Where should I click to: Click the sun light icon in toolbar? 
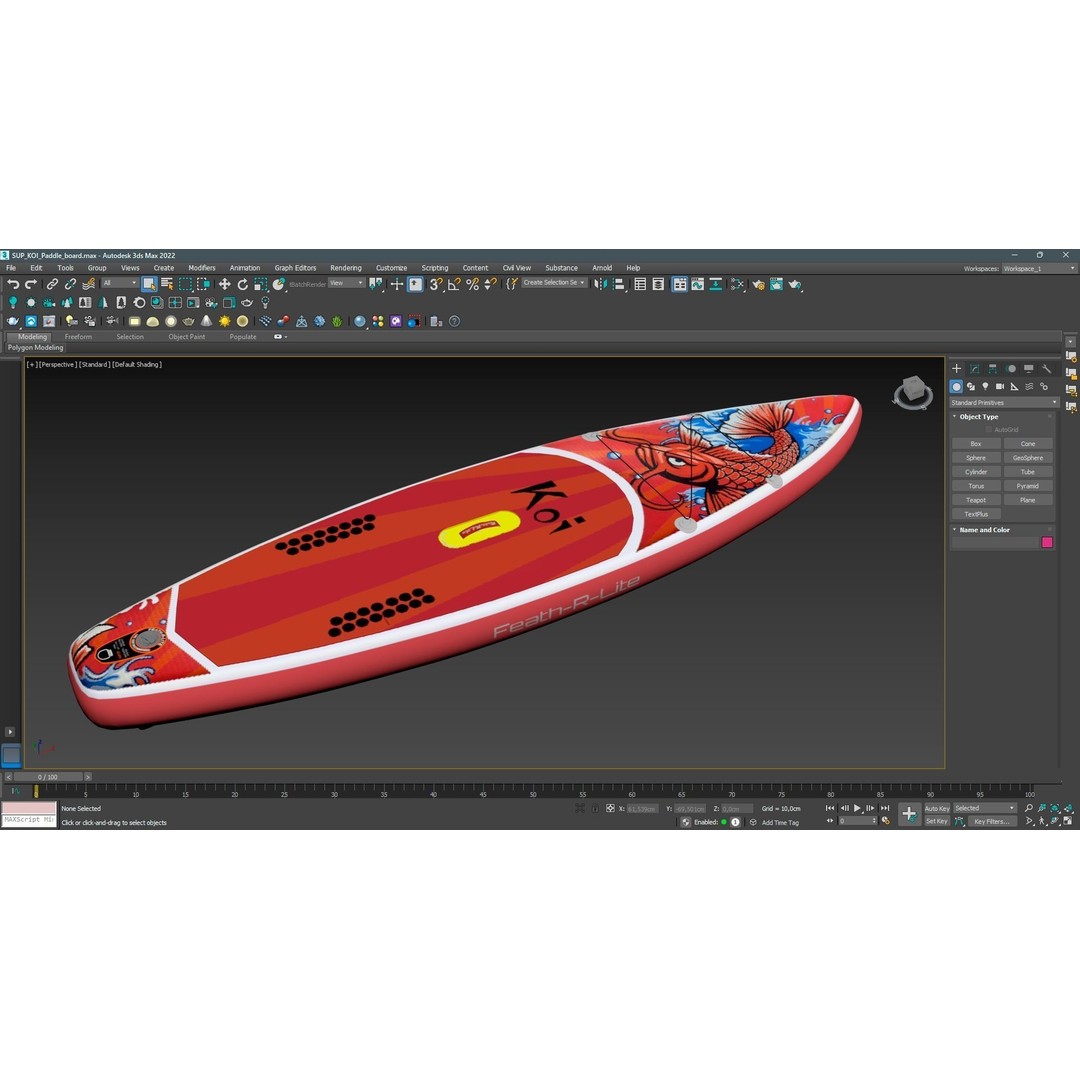point(225,321)
